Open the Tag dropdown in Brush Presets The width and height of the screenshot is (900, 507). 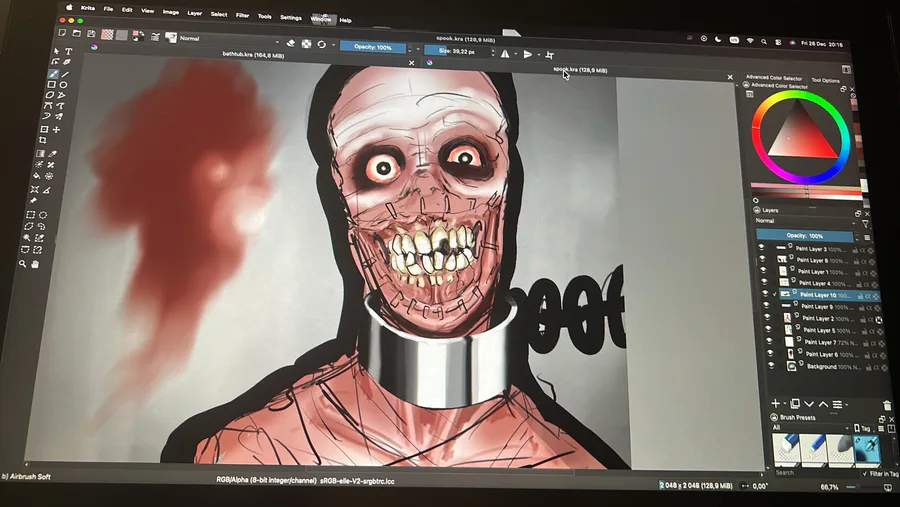862,428
